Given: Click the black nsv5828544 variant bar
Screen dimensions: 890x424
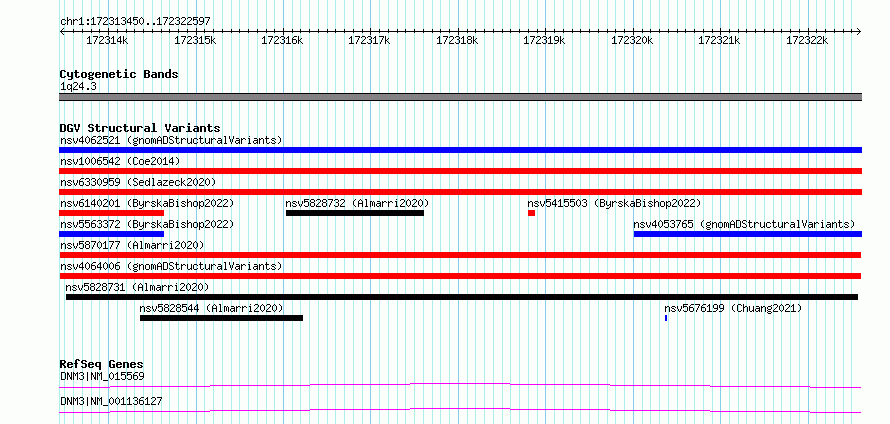Looking at the screenshot, I should pyautogui.click(x=221, y=318).
